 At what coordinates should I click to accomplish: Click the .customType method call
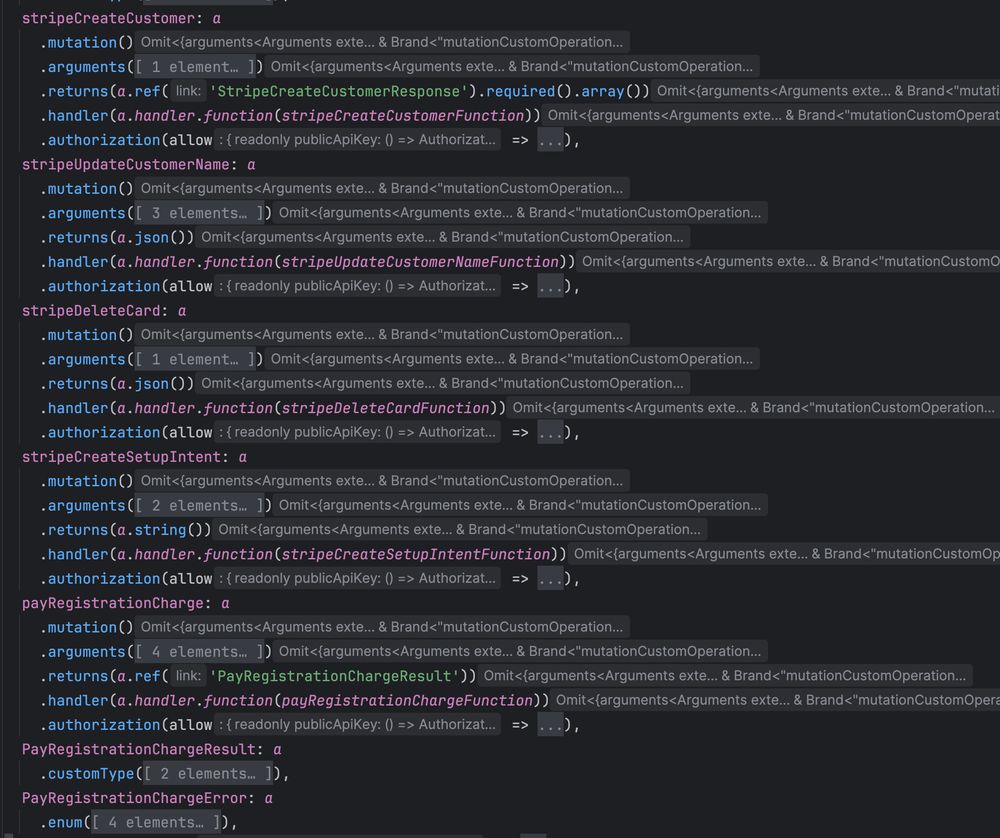87,774
